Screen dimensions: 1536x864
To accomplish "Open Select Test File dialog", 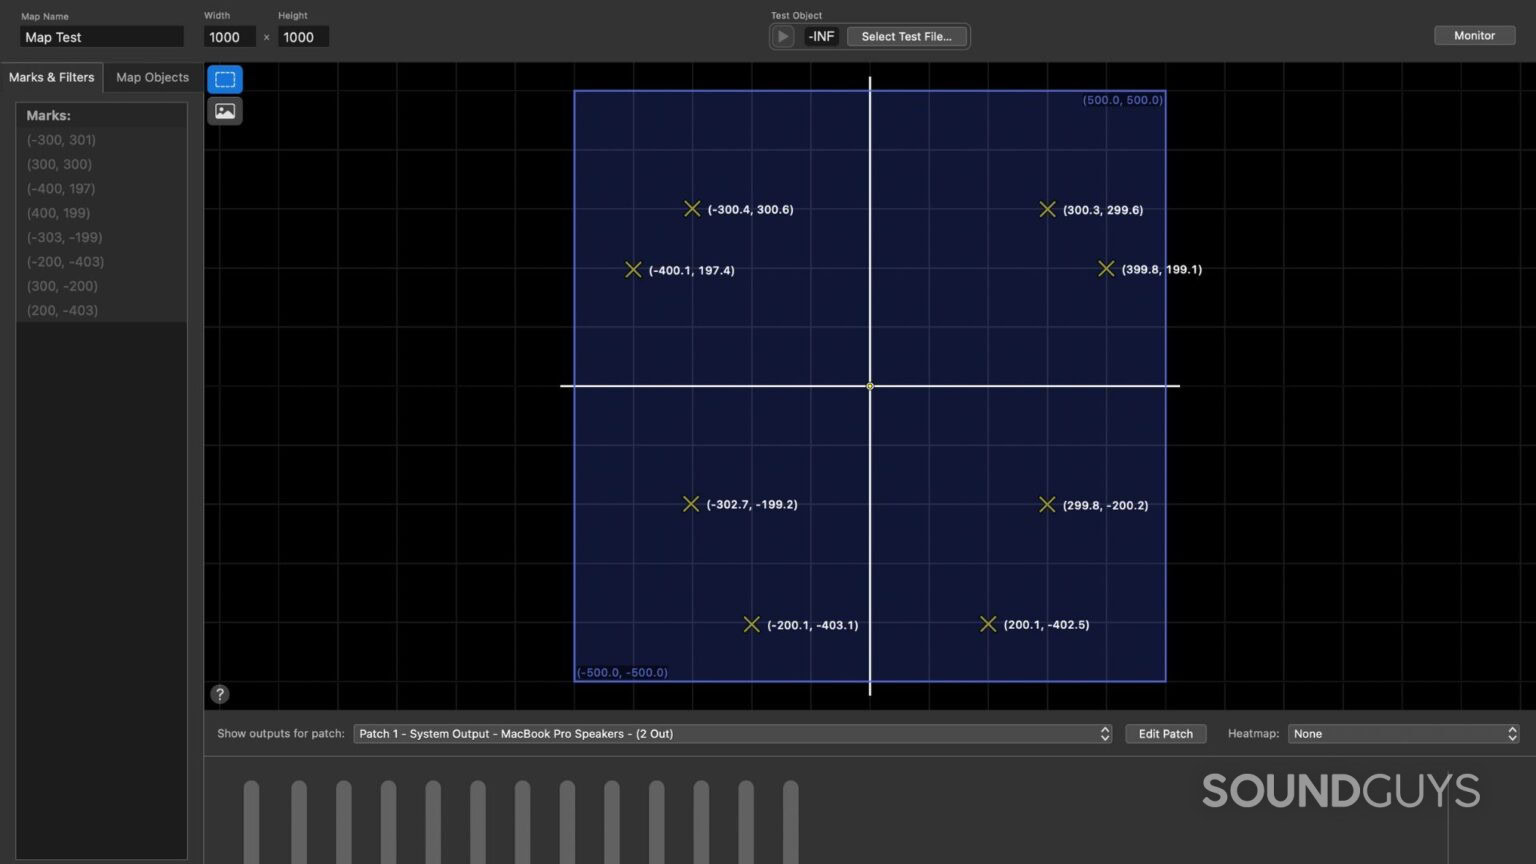I will click(x=906, y=36).
